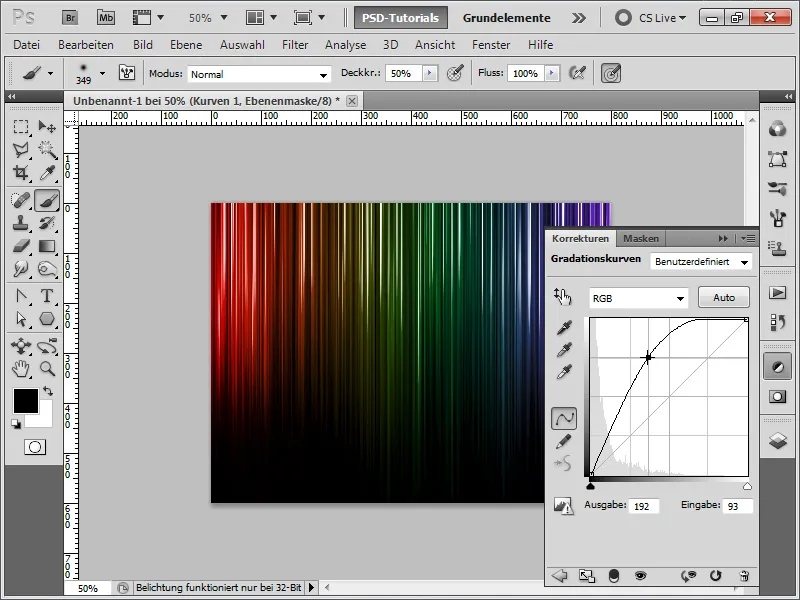The width and height of the screenshot is (800, 600).
Task: Delete the adjustment with trash icon
Action: coord(744,576)
